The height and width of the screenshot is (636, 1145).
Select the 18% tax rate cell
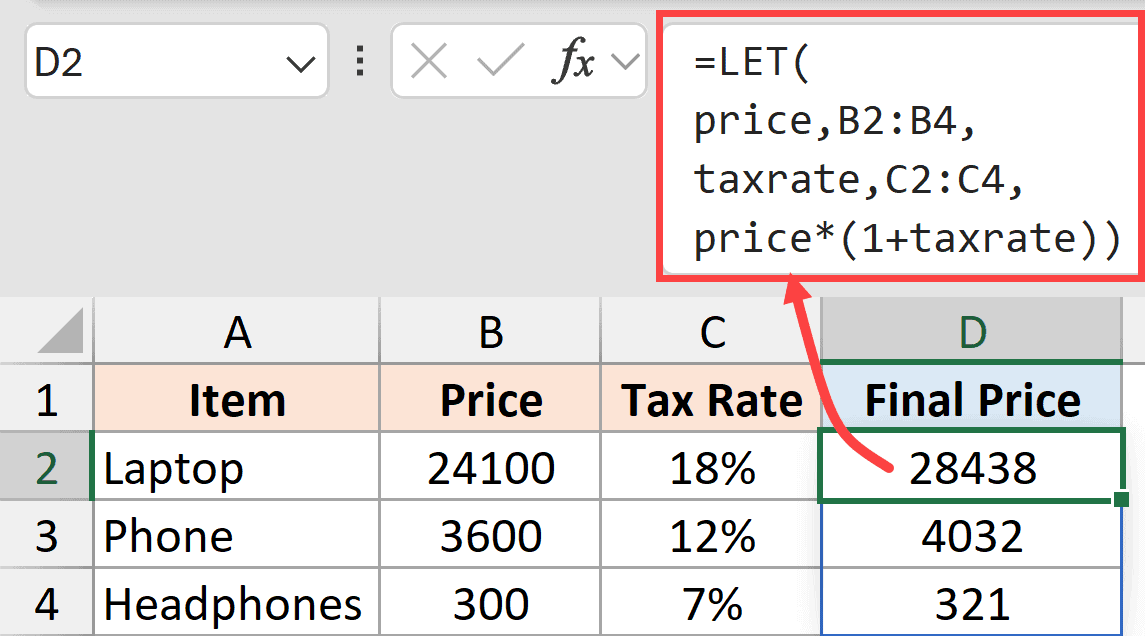tap(710, 467)
